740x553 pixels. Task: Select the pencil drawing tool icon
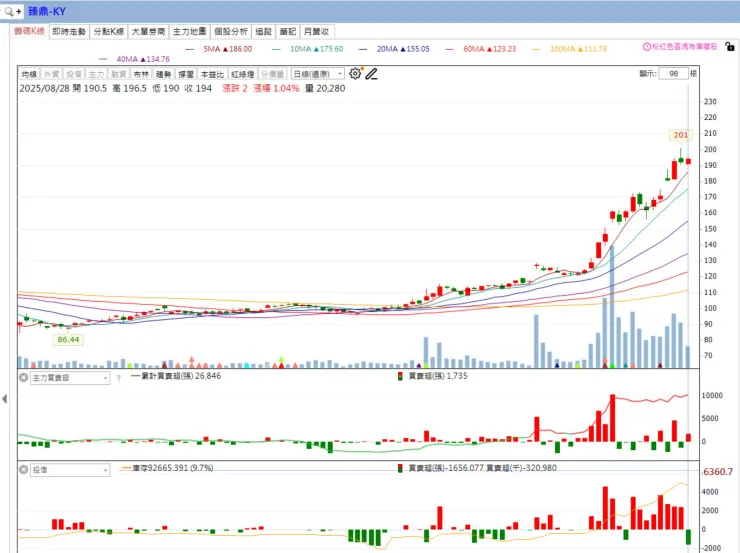tap(371, 74)
